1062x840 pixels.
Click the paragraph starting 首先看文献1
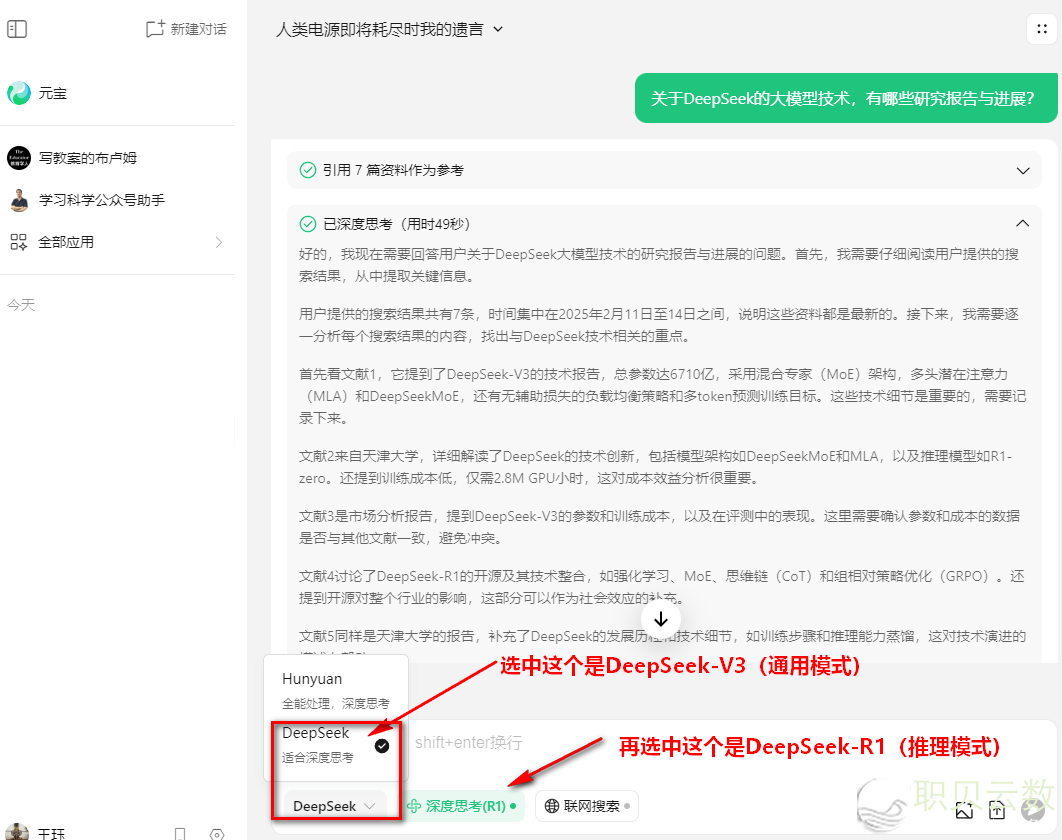[x=662, y=396]
